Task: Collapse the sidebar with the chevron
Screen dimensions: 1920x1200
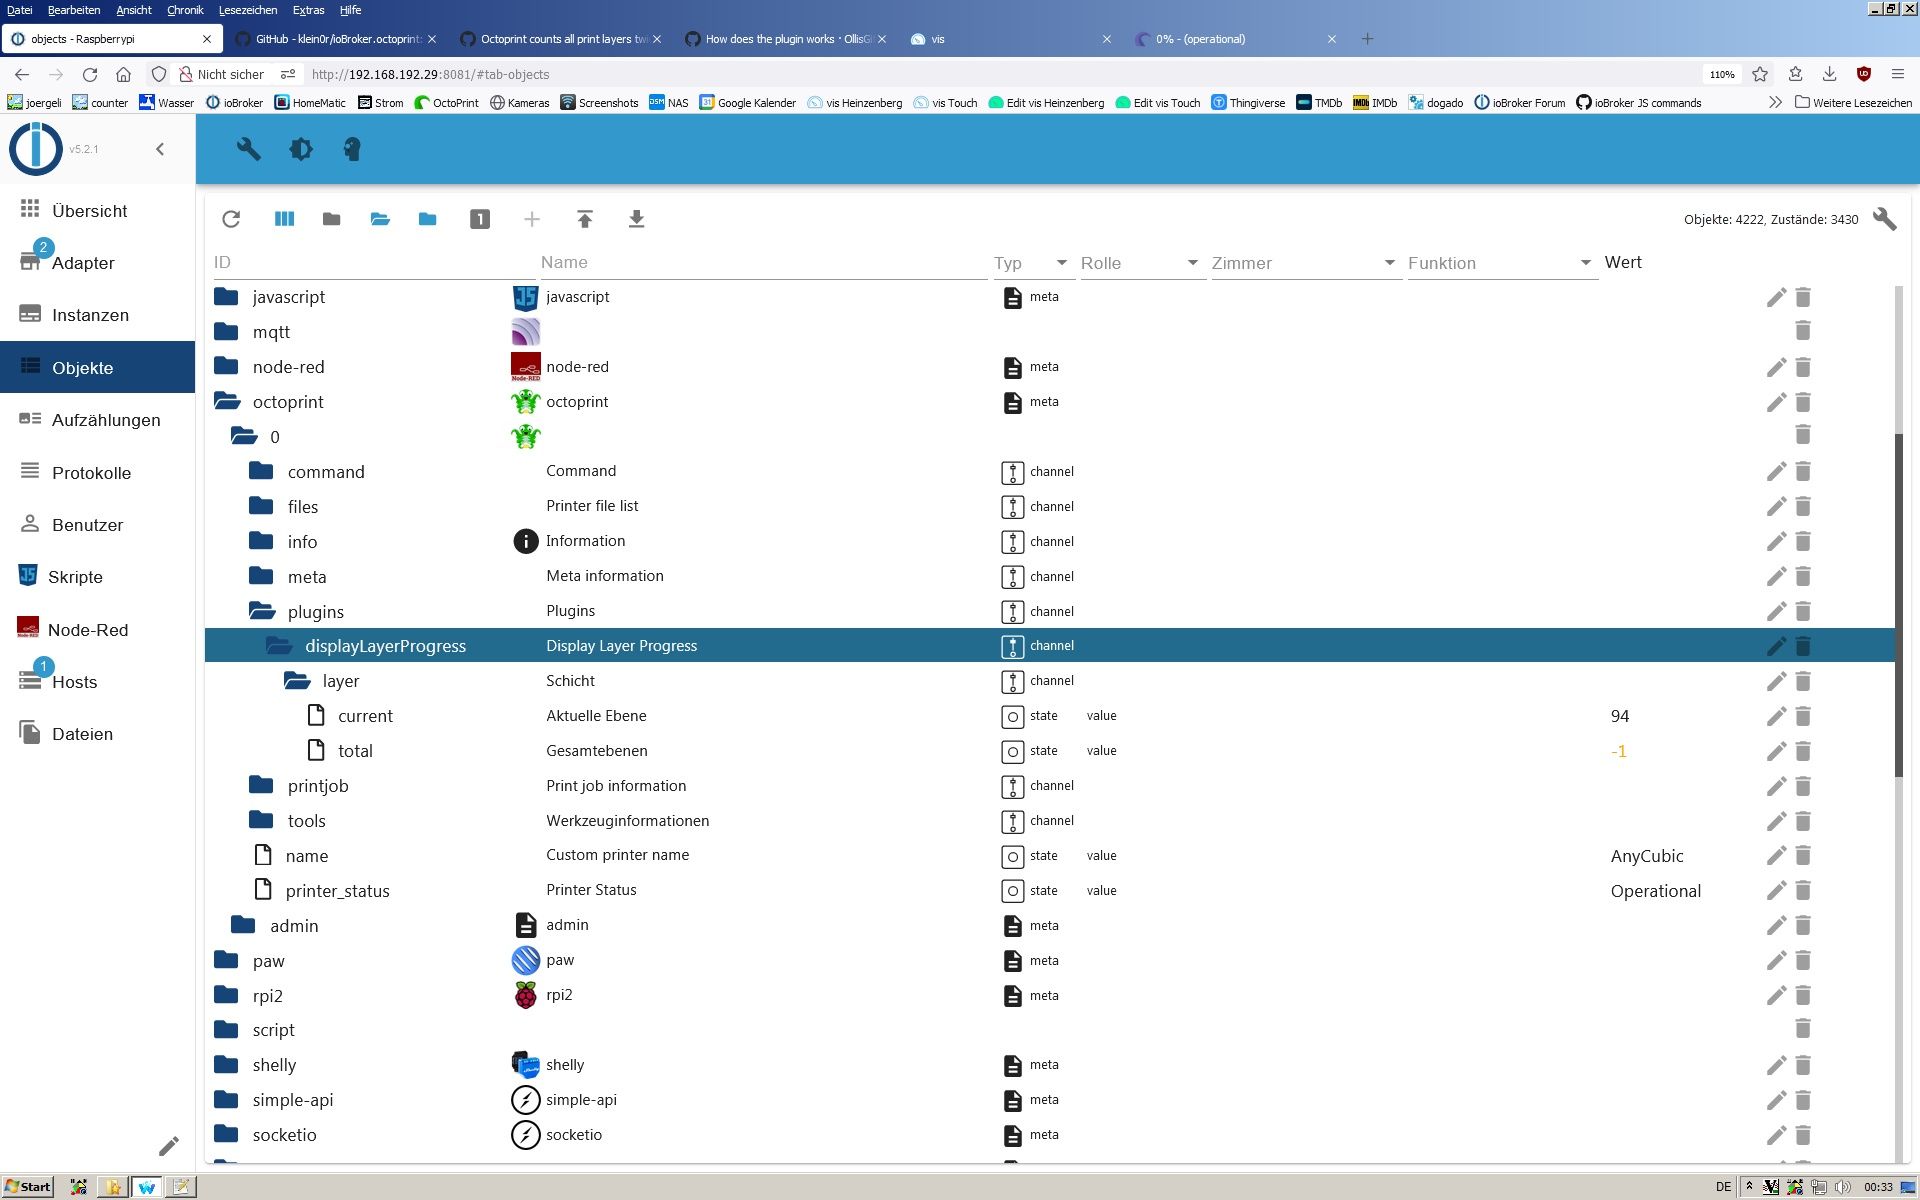Action: click(x=160, y=149)
